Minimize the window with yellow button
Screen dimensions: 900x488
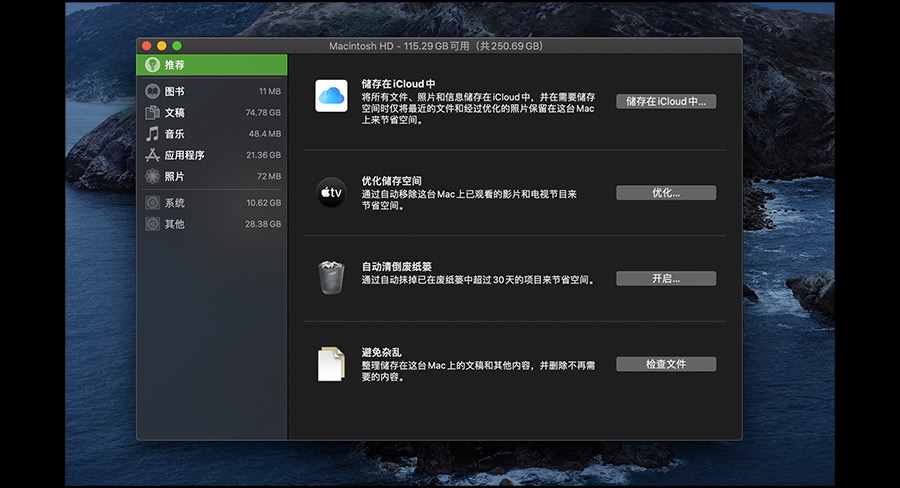point(162,46)
